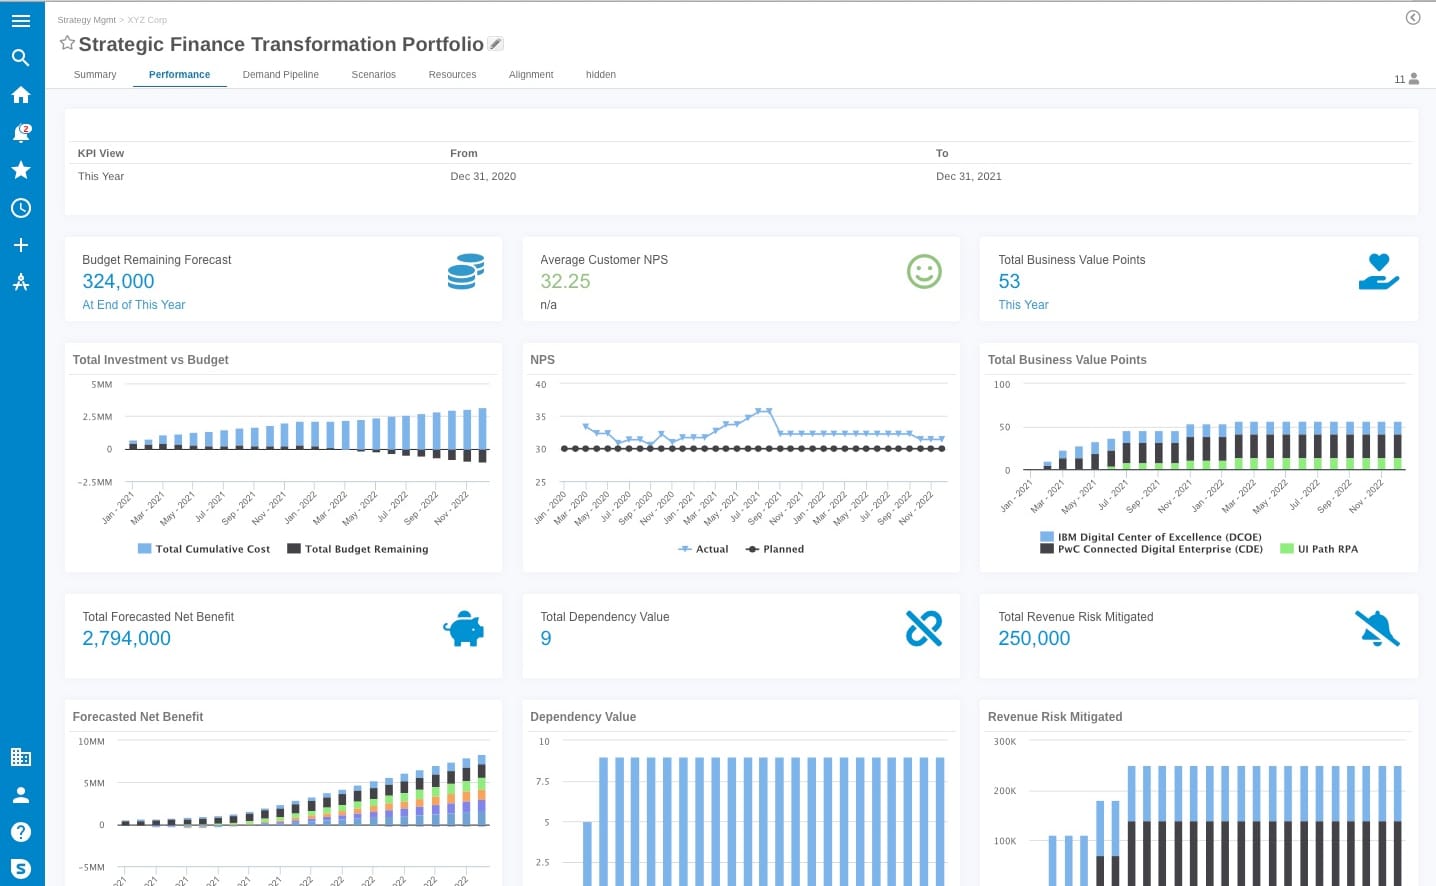Go to Home via sidebar icon

pyautogui.click(x=20, y=95)
